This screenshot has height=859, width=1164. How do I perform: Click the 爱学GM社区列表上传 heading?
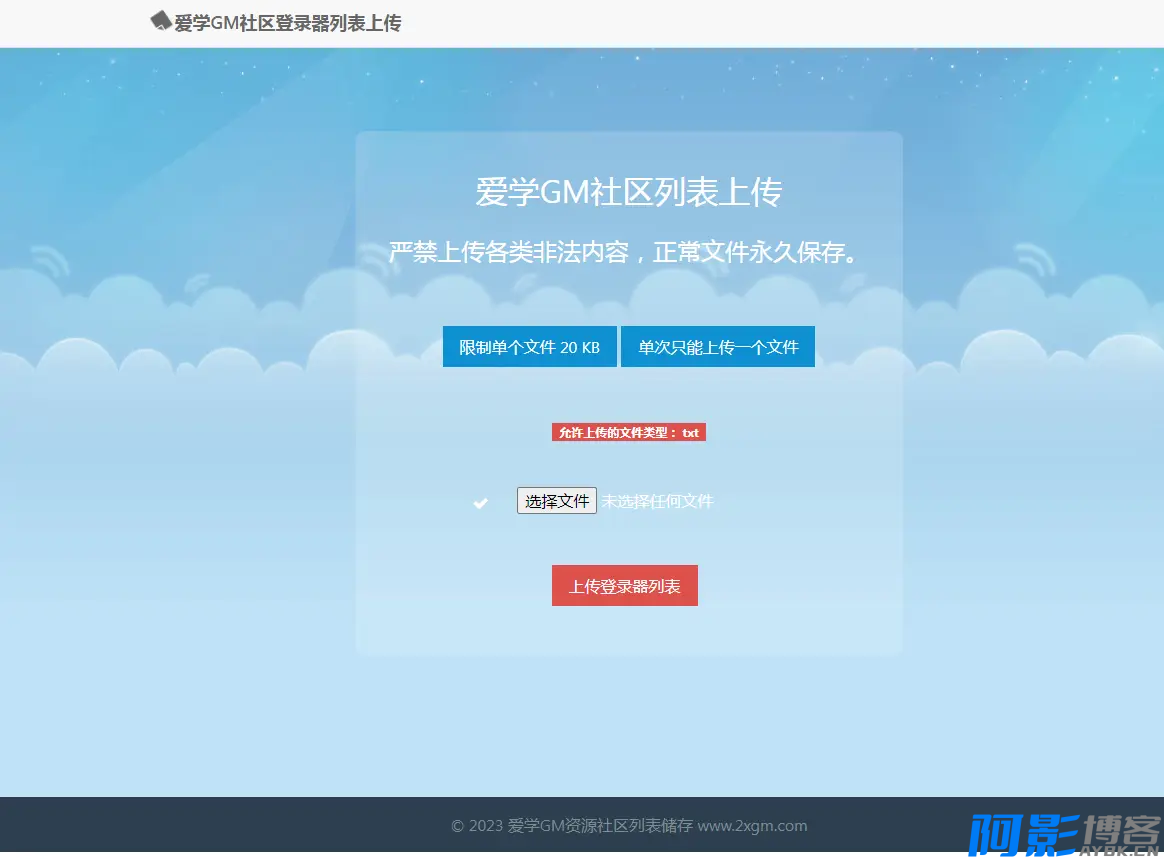(x=629, y=192)
